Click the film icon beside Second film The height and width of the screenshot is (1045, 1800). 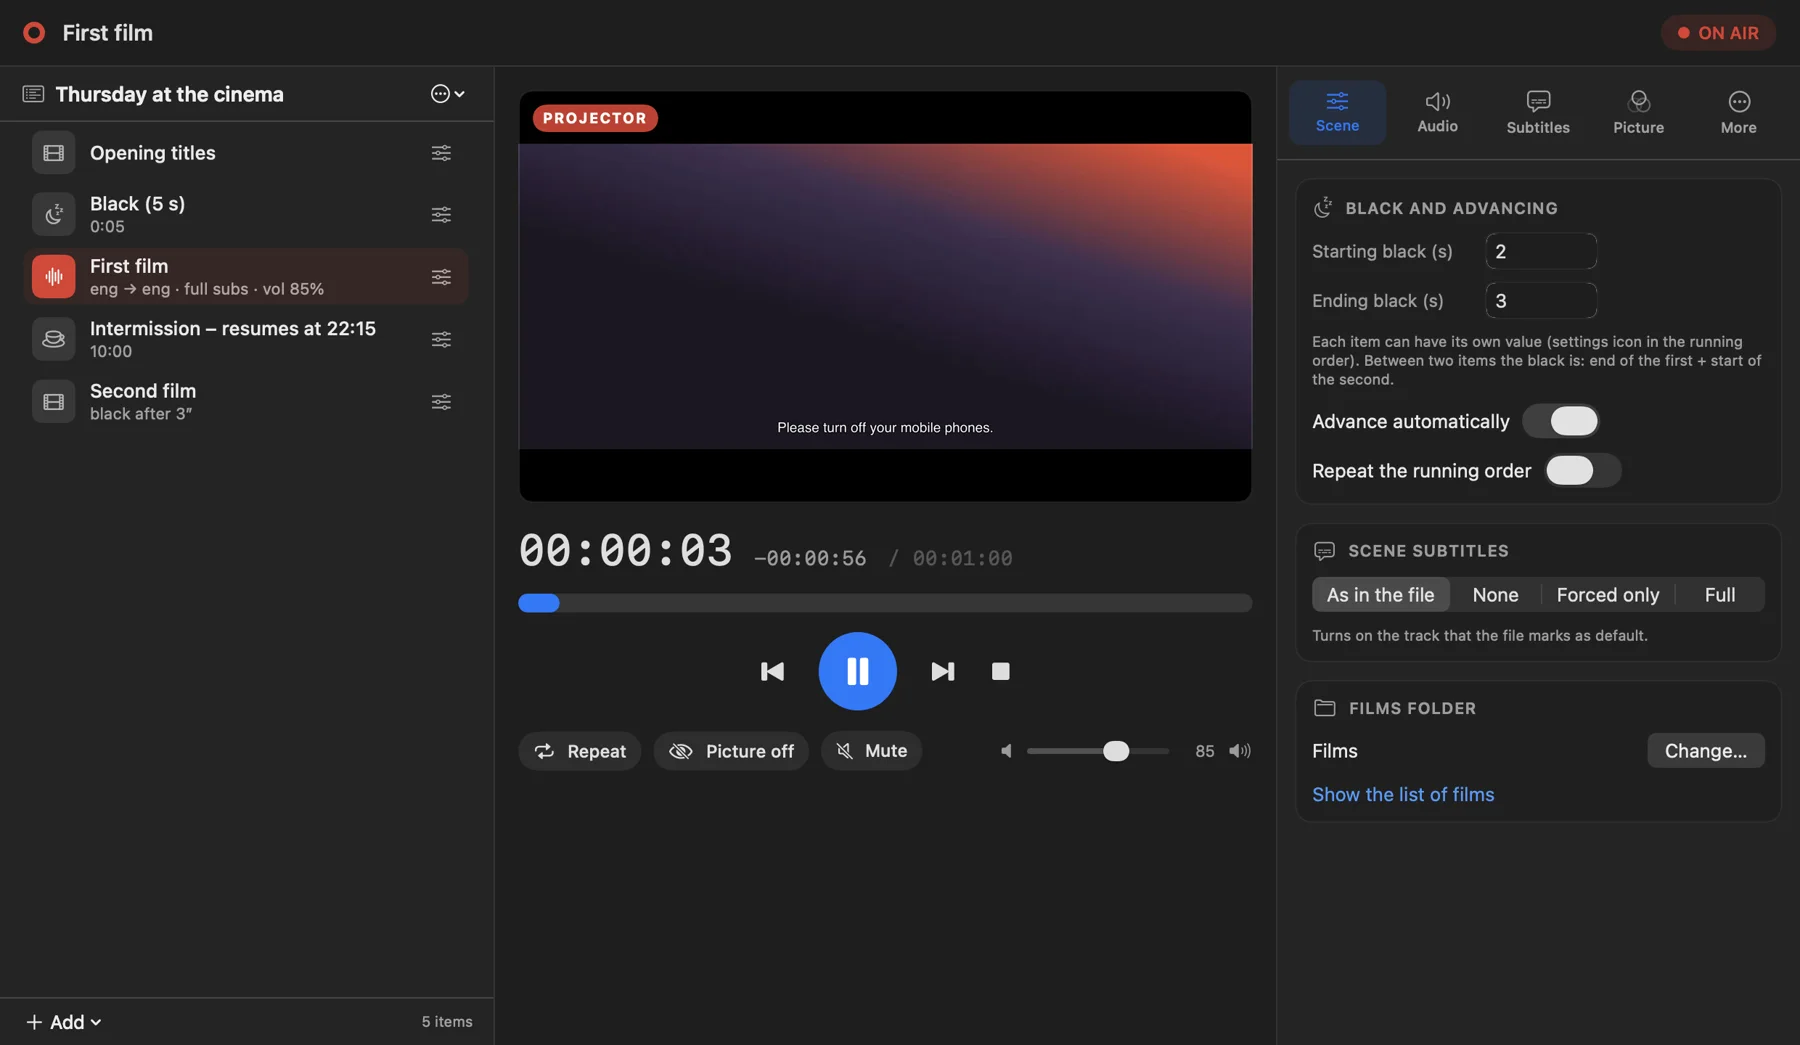click(x=54, y=401)
